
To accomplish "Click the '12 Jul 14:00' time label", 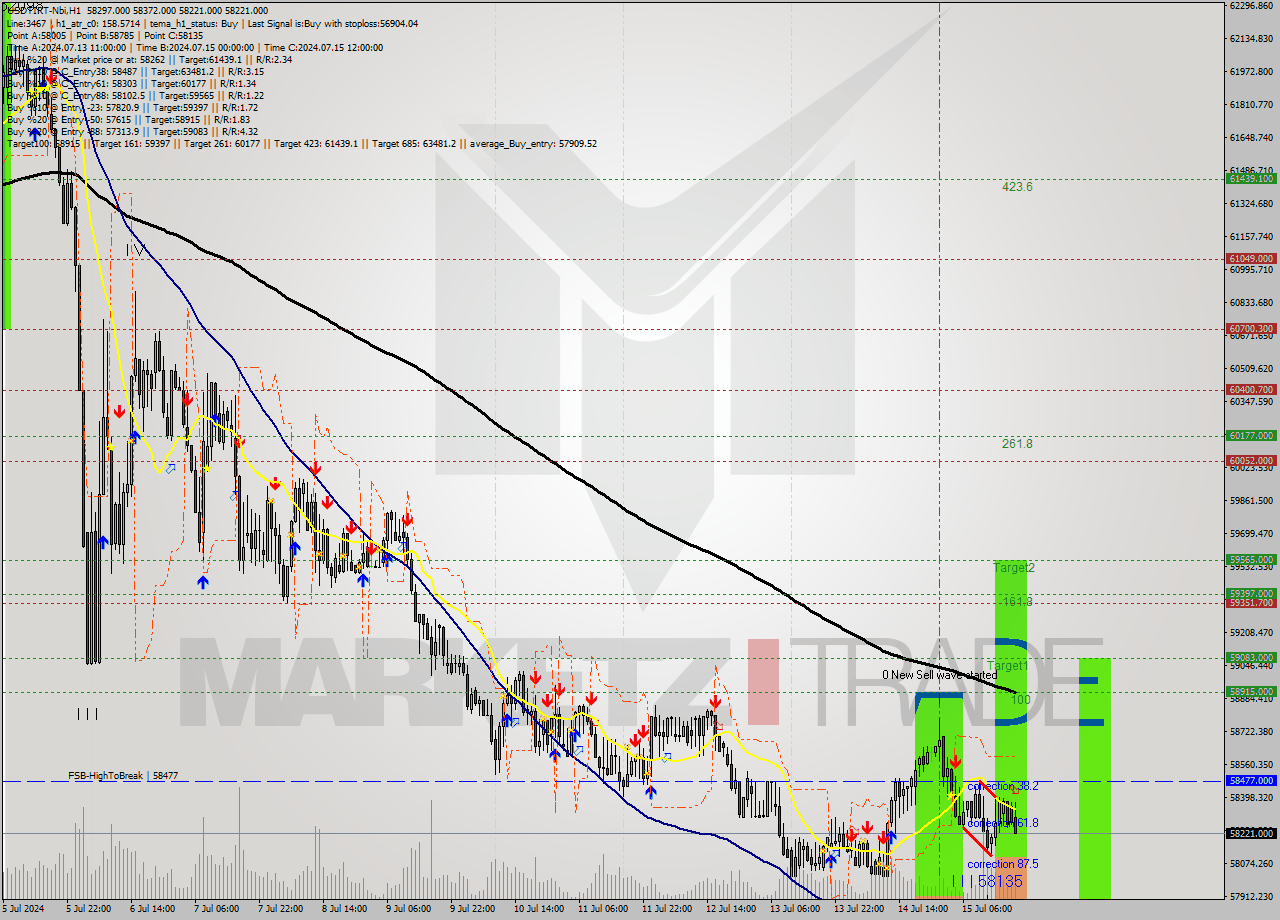I will pyautogui.click(x=731, y=909).
